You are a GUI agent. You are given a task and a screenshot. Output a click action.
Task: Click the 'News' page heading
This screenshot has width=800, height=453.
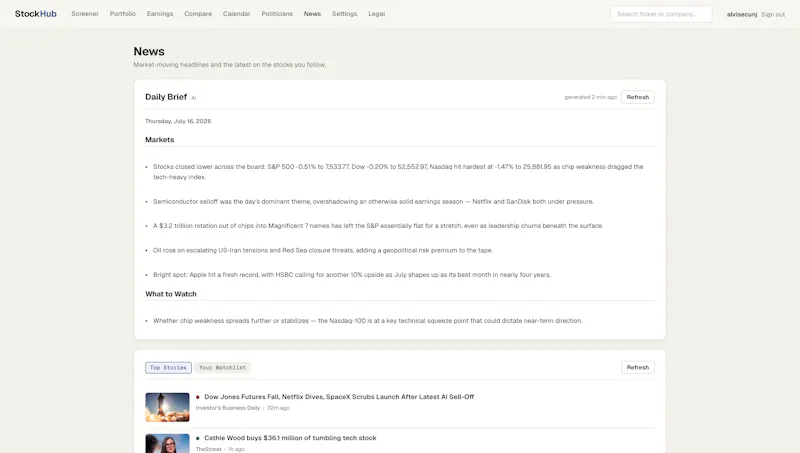point(149,52)
